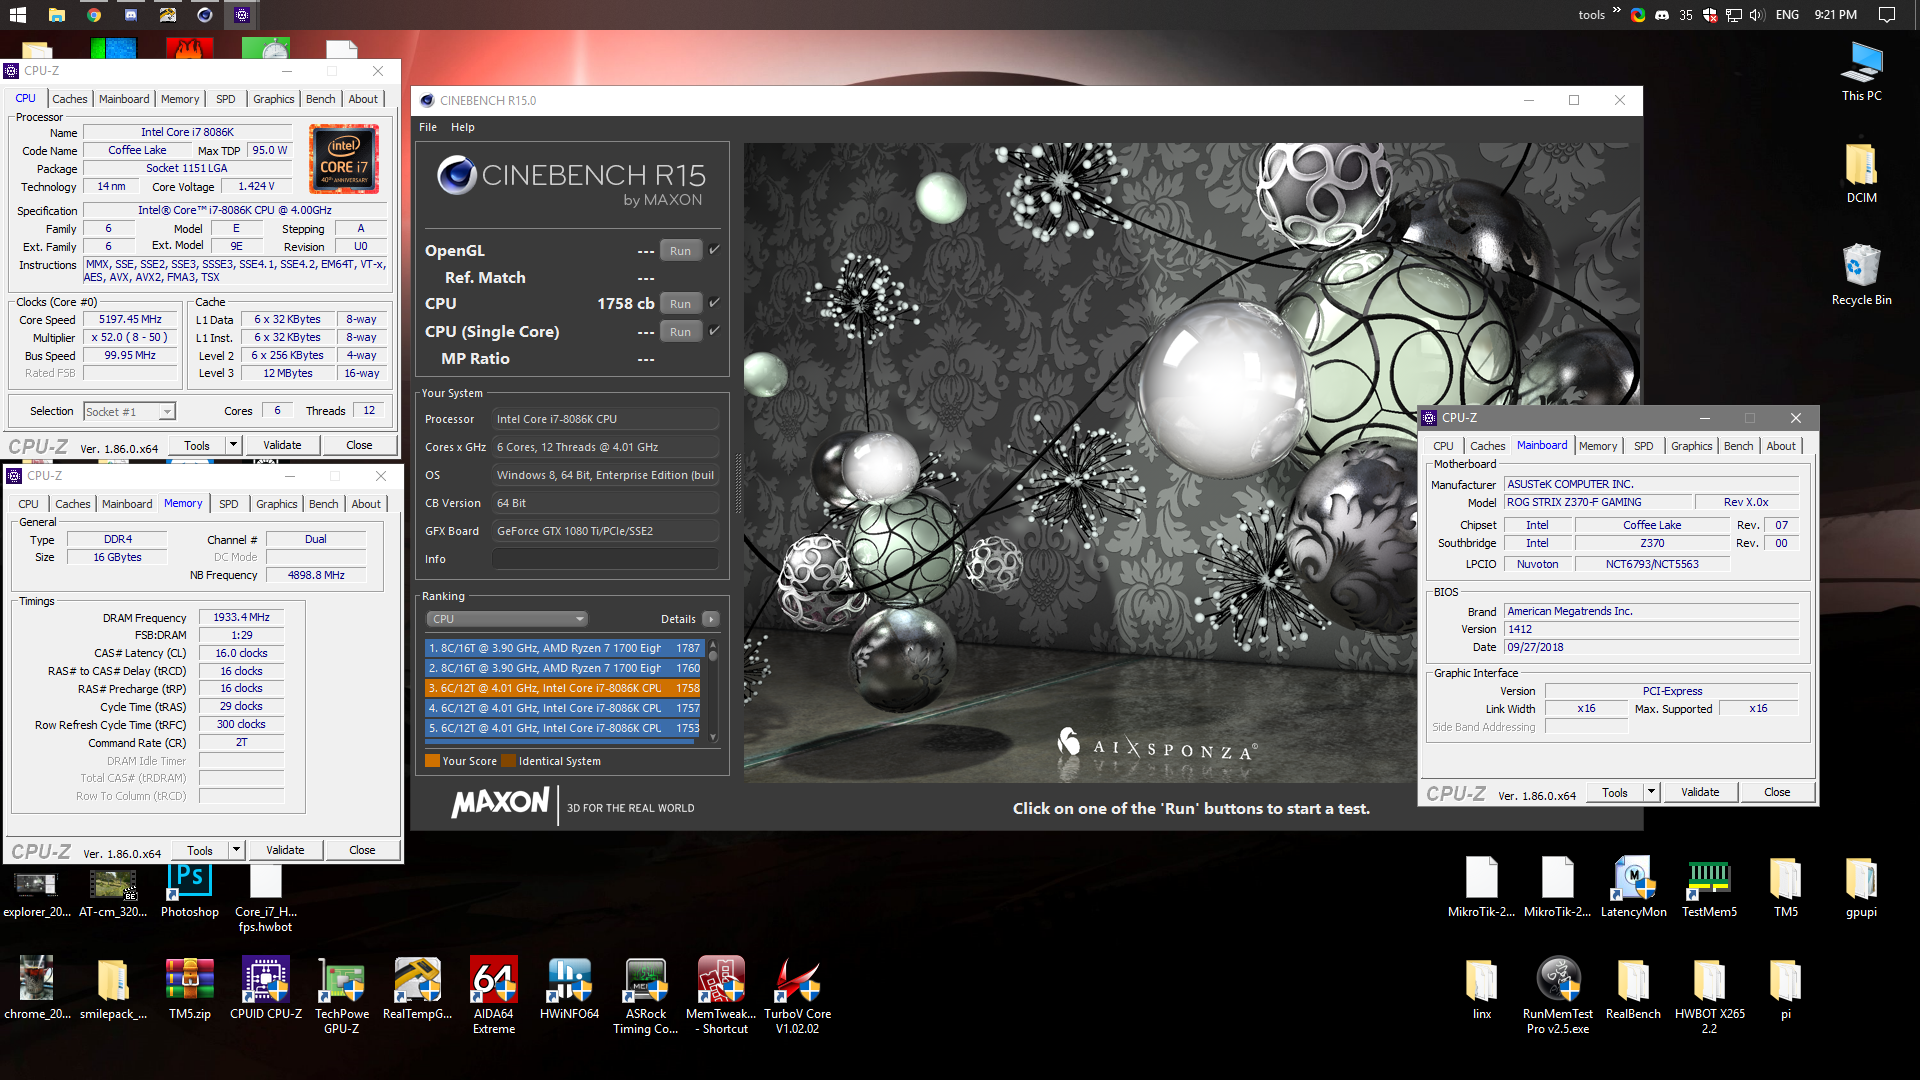Open Chrome from taskbar
Screen dimensions: 1920x1080
(94, 15)
